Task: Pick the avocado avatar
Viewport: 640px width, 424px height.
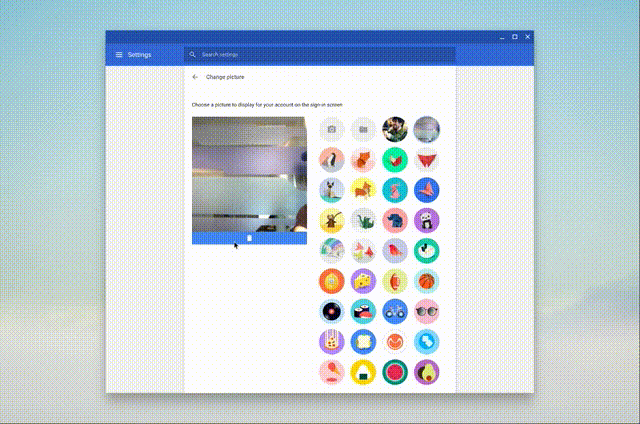Action: click(x=427, y=373)
